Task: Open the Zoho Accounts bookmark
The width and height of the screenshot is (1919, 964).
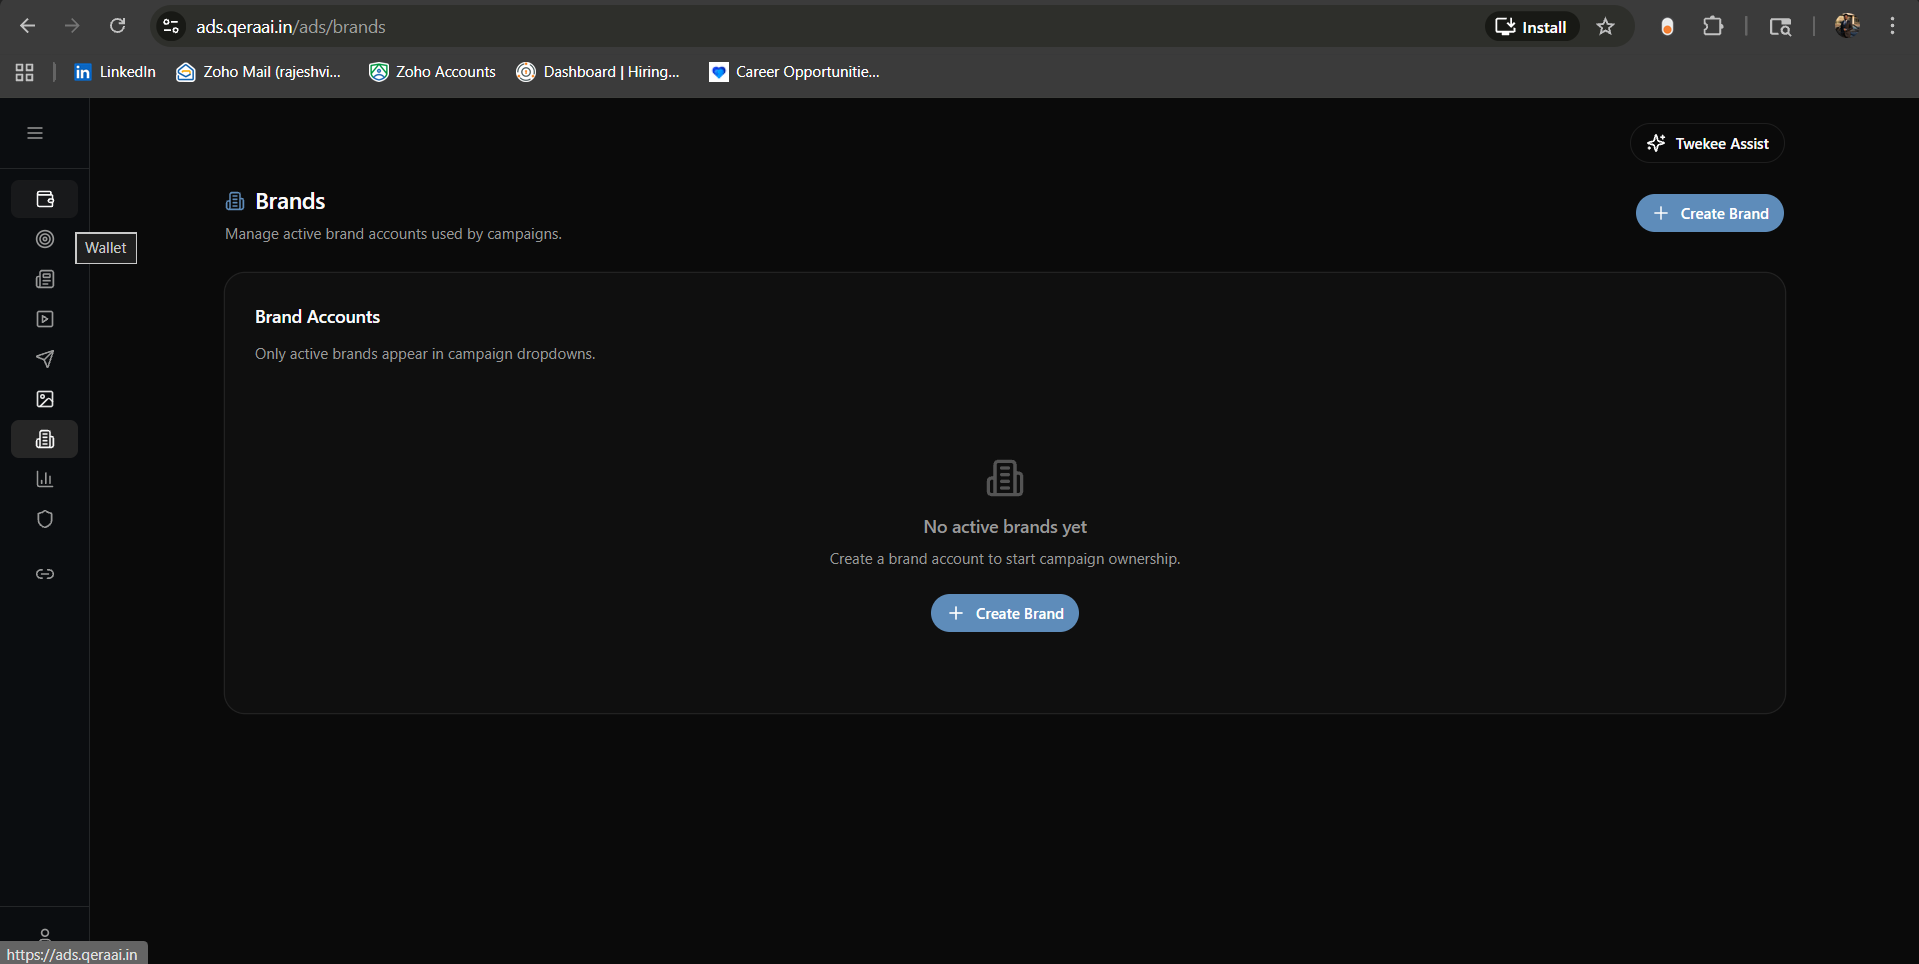Action: 433,72
